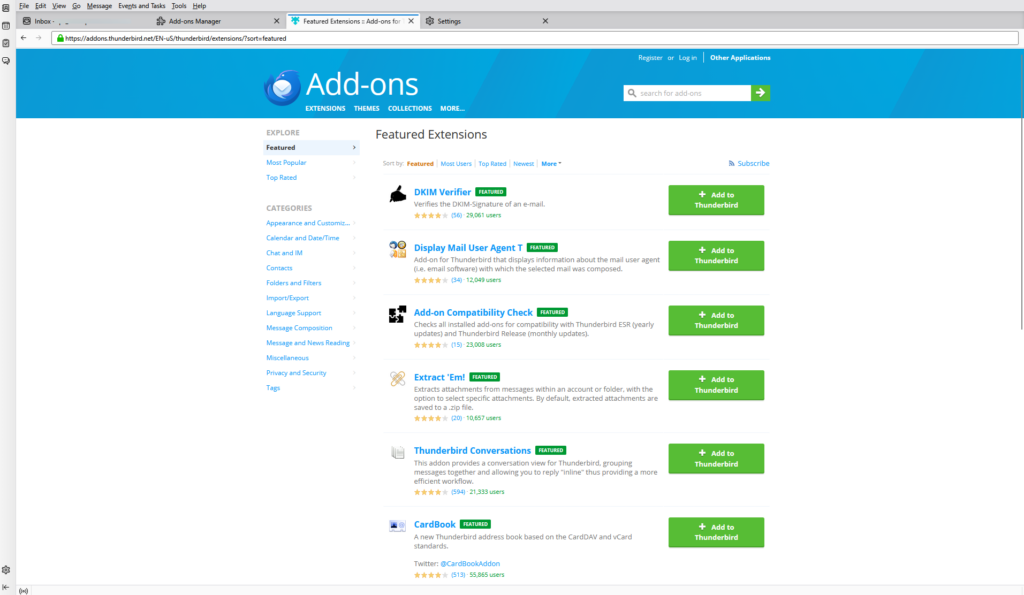
Task: Open the Settings gear icon in left sidebar
Action: [6, 570]
